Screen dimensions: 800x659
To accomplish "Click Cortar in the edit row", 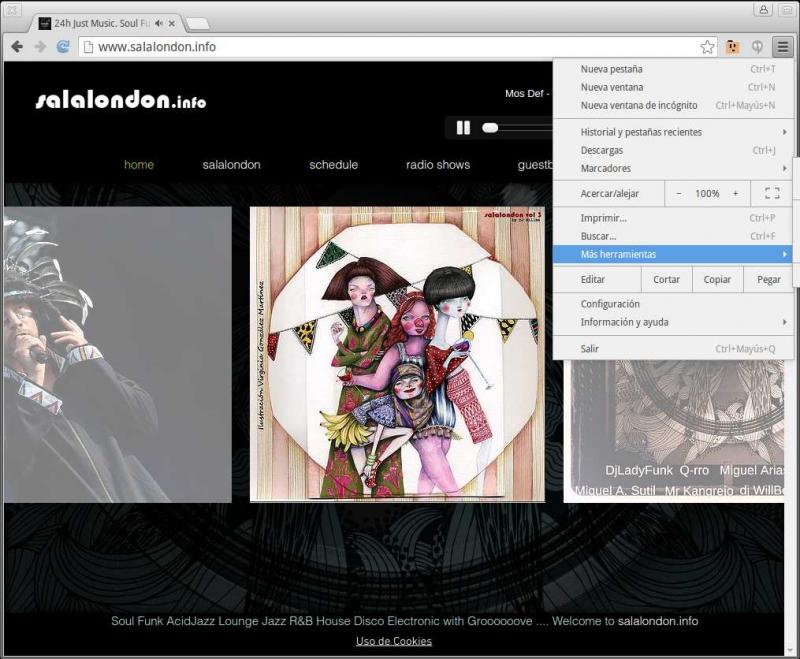I will [666, 280].
